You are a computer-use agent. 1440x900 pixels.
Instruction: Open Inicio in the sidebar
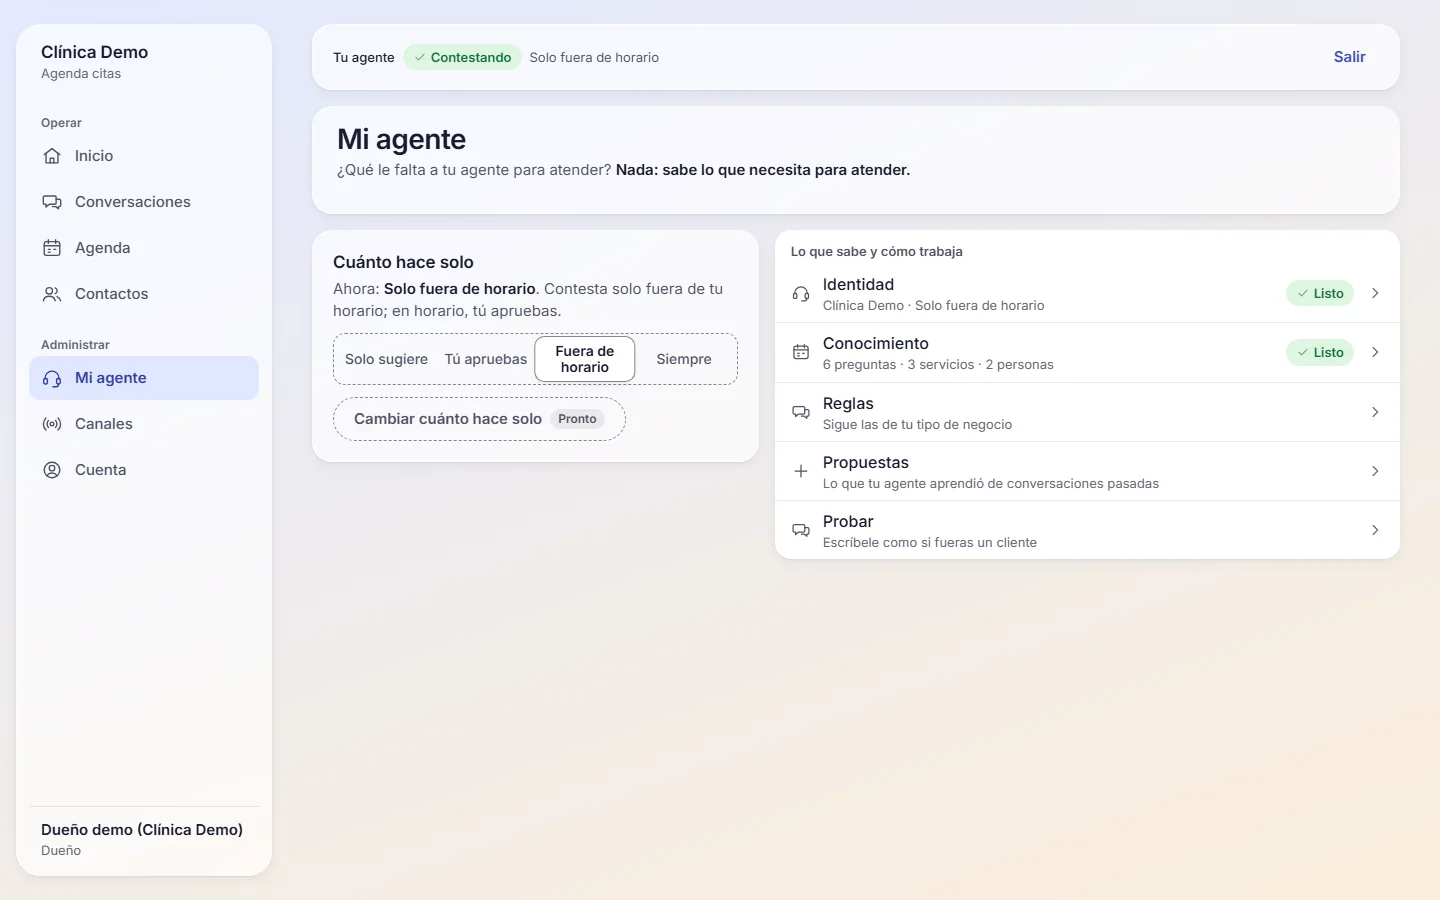[x=144, y=156]
